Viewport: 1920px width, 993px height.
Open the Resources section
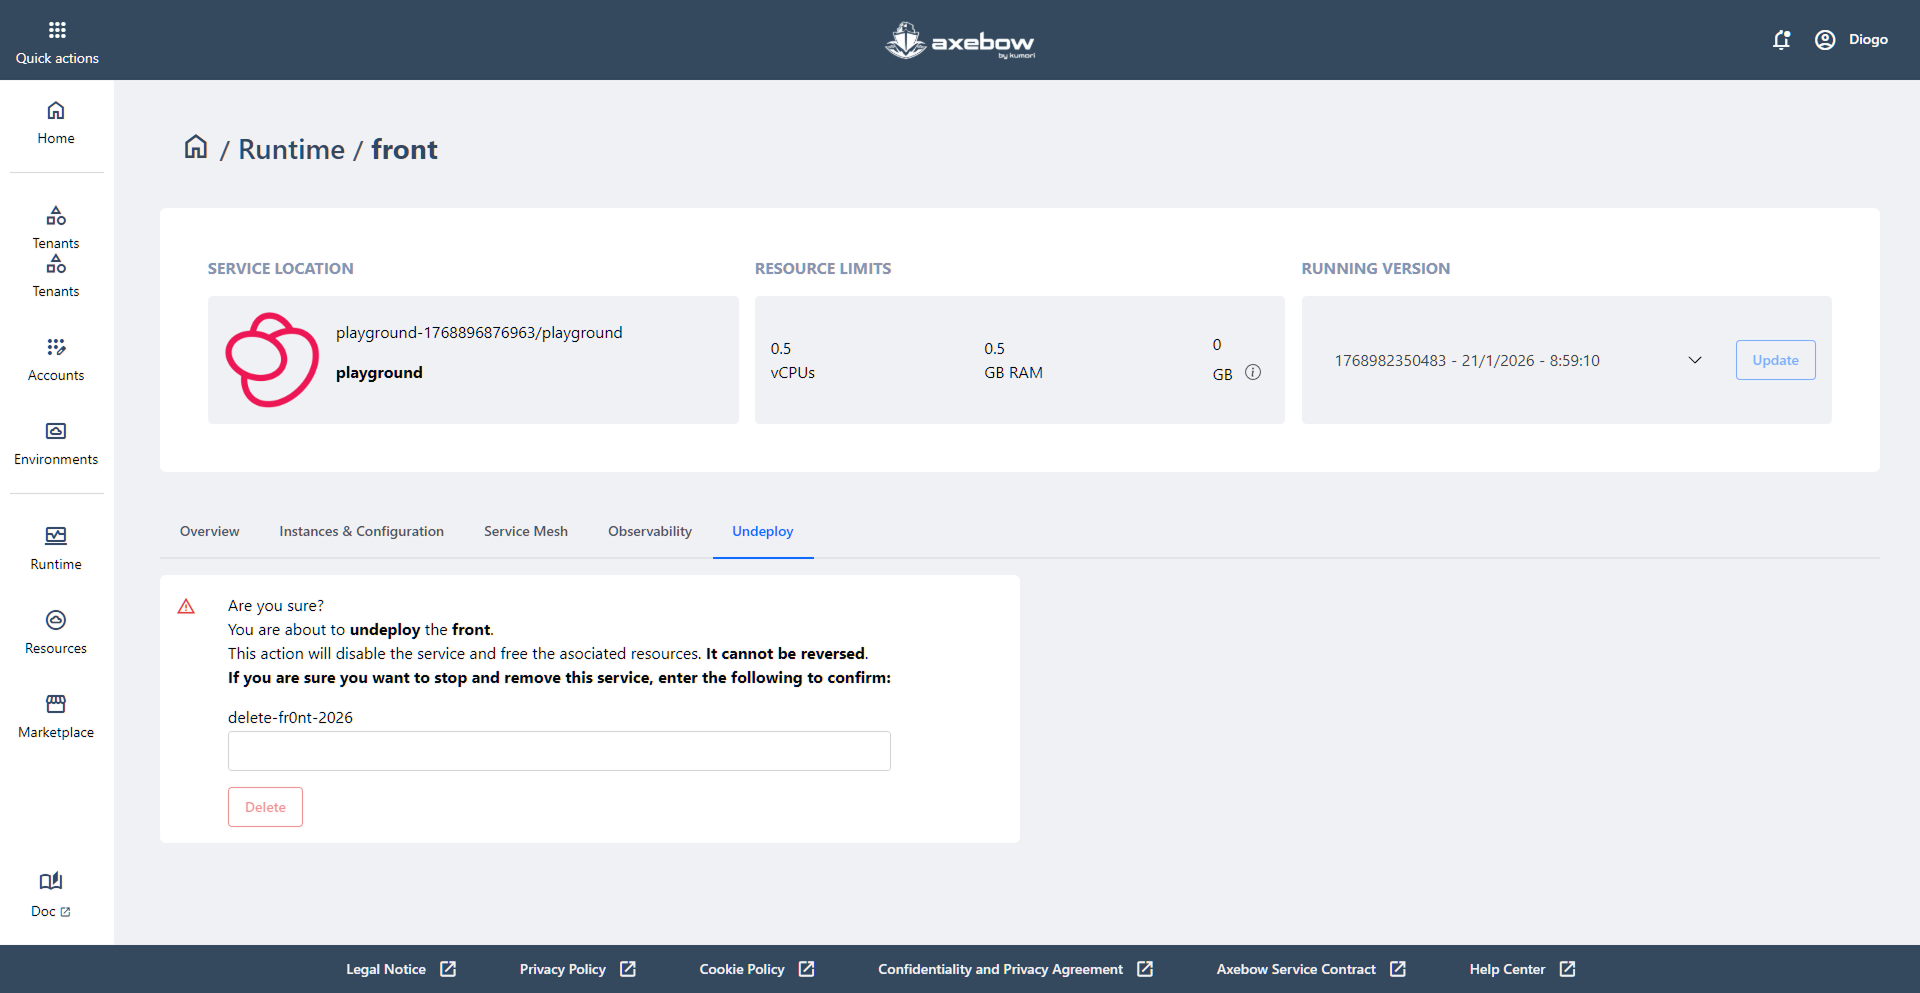tap(56, 632)
